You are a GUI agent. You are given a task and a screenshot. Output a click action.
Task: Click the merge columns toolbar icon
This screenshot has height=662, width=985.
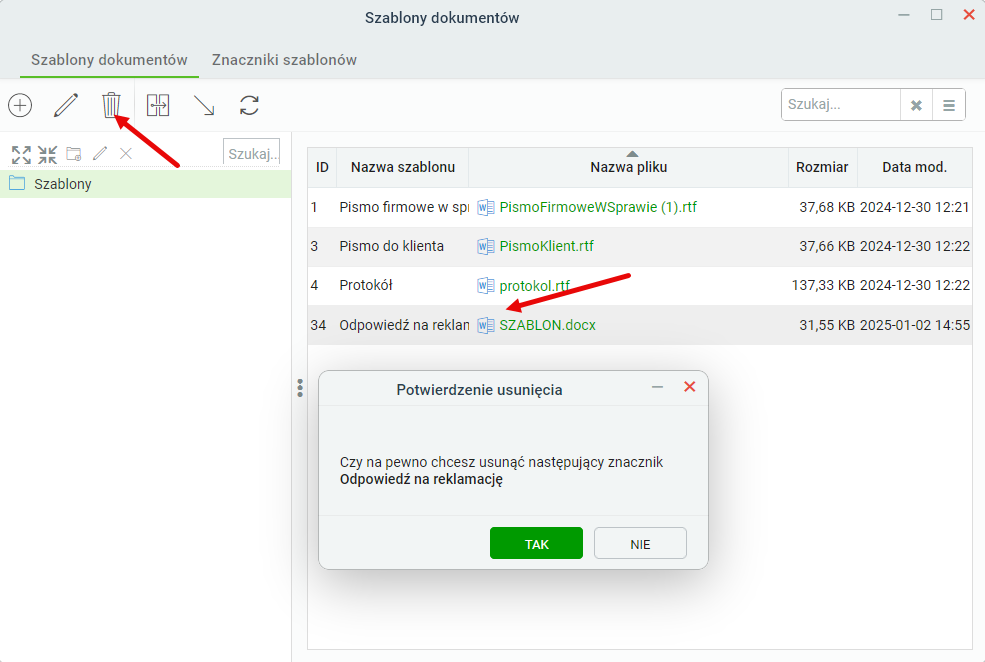pos(158,105)
